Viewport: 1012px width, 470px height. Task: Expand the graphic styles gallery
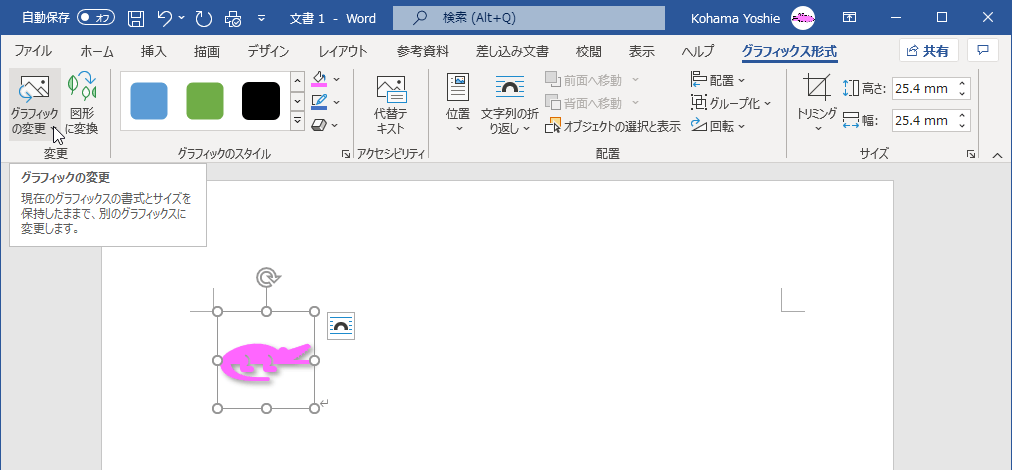298,120
